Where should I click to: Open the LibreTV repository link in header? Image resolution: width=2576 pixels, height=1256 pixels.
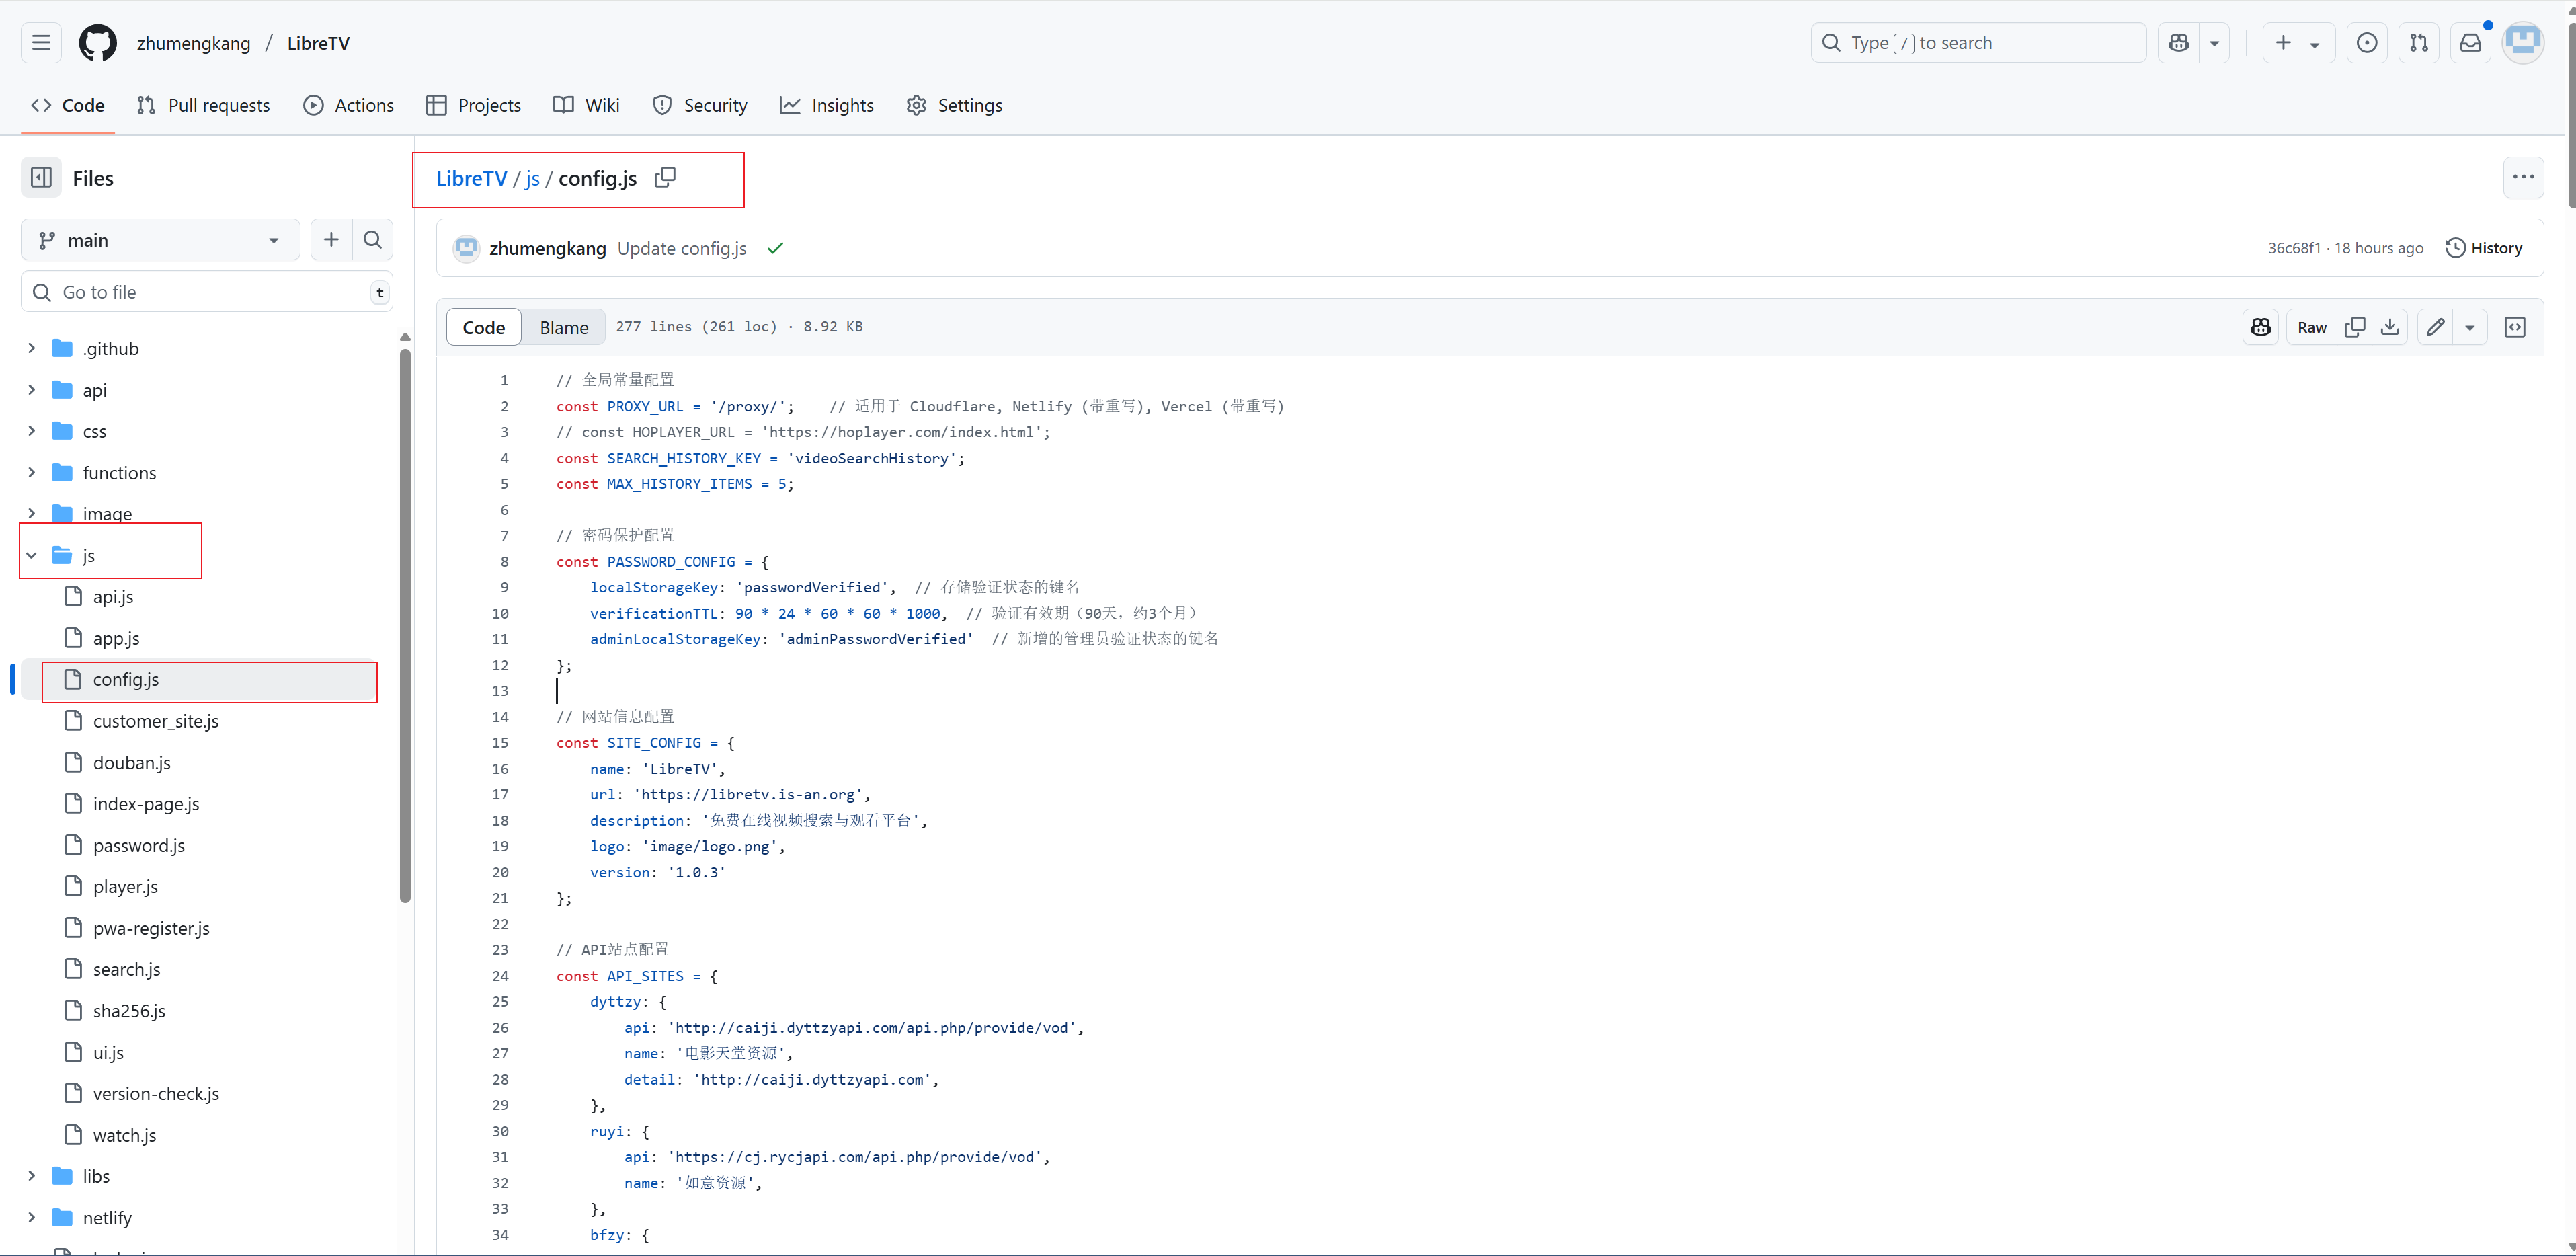tap(319, 43)
